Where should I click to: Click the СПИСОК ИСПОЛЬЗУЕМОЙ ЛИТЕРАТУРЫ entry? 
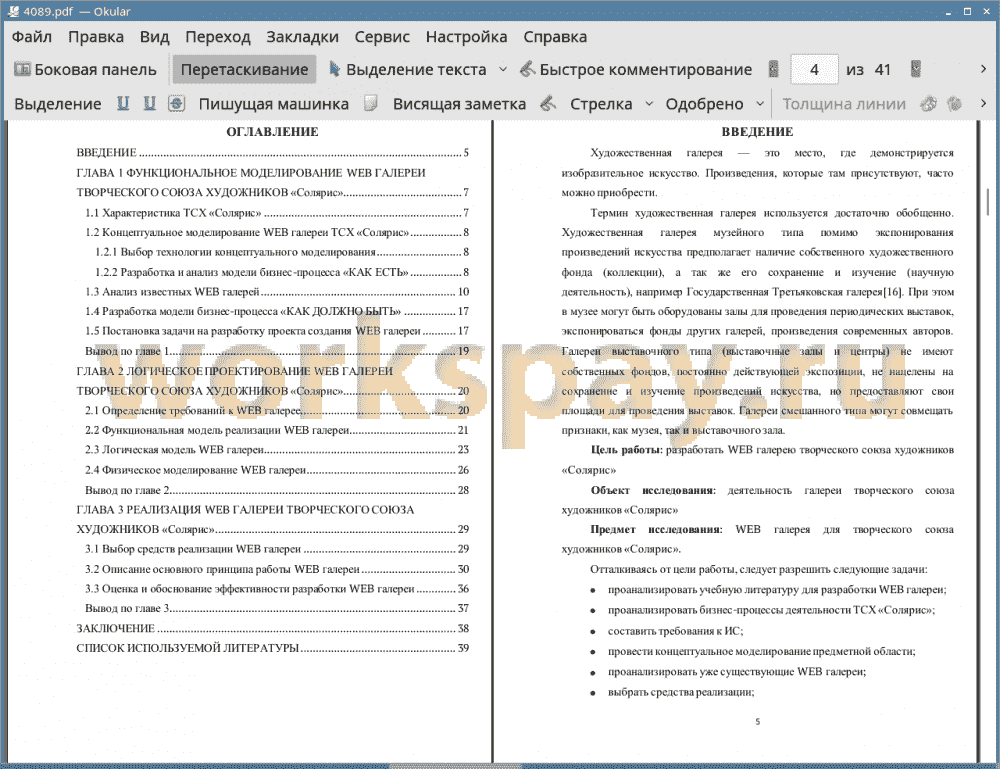[272, 648]
